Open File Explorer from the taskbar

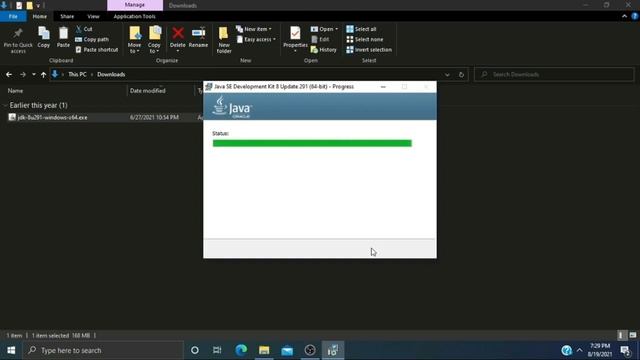click(264, 350)
